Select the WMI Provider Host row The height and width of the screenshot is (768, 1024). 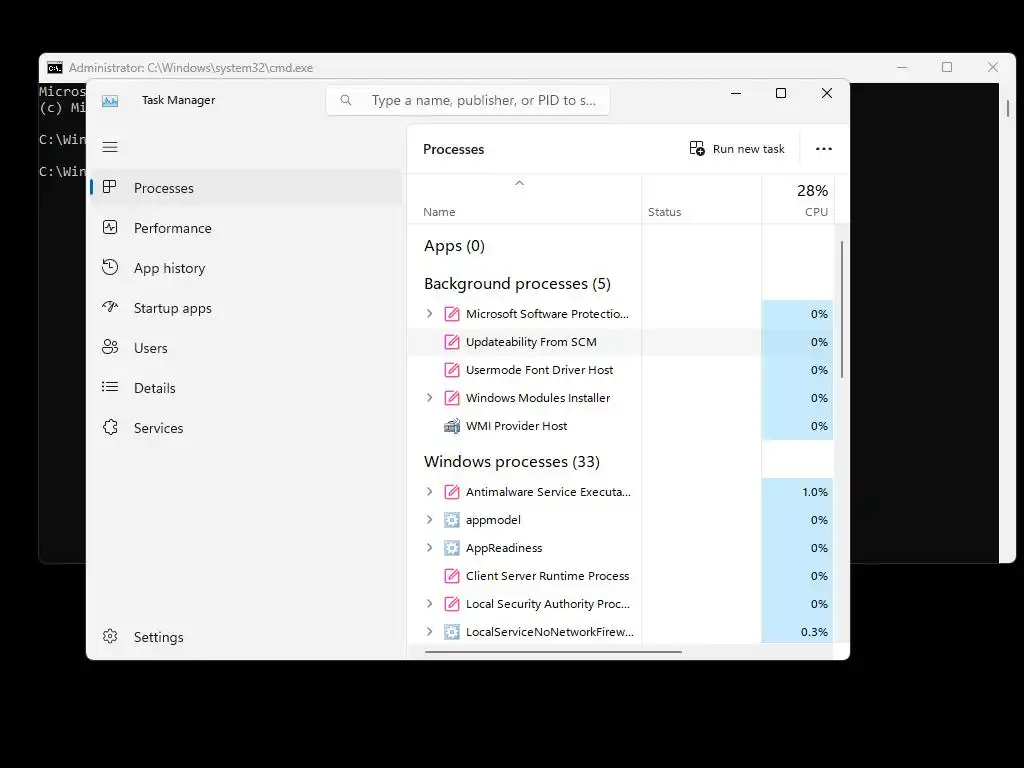pos(620,426)
